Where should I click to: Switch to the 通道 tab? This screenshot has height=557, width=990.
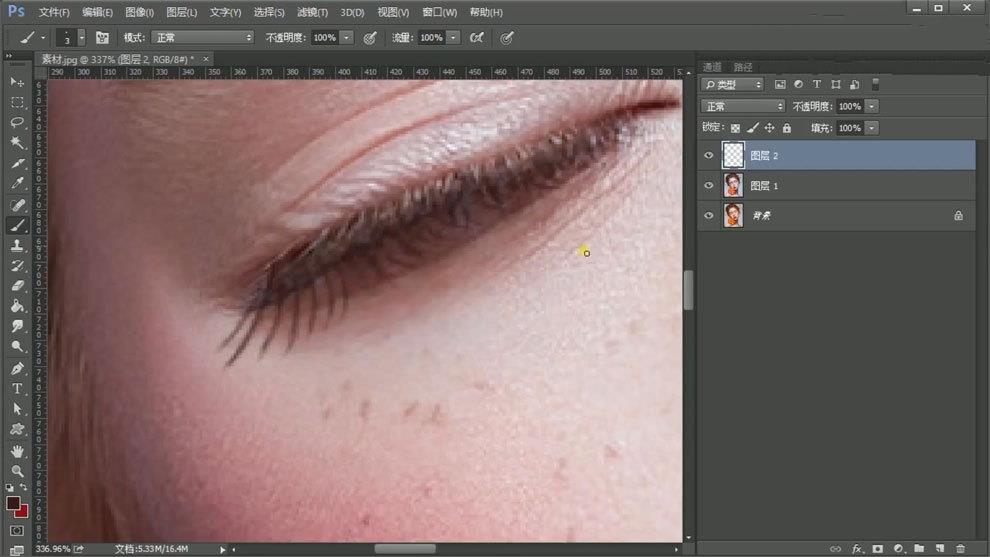[710, 67]
